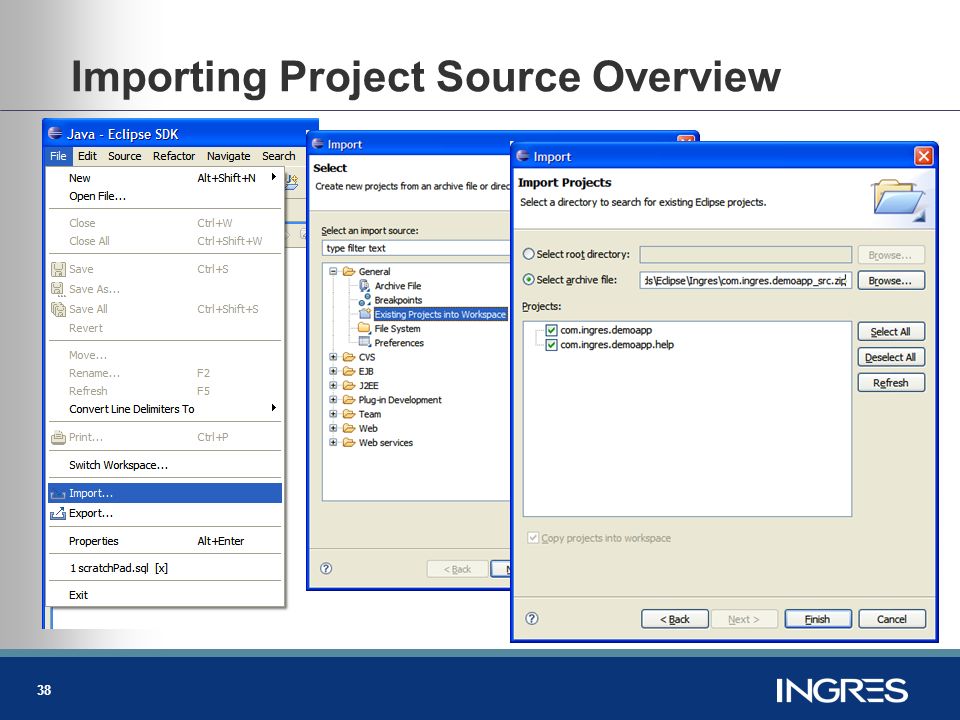Click the Save All icon in File menu

pos(58,309)
